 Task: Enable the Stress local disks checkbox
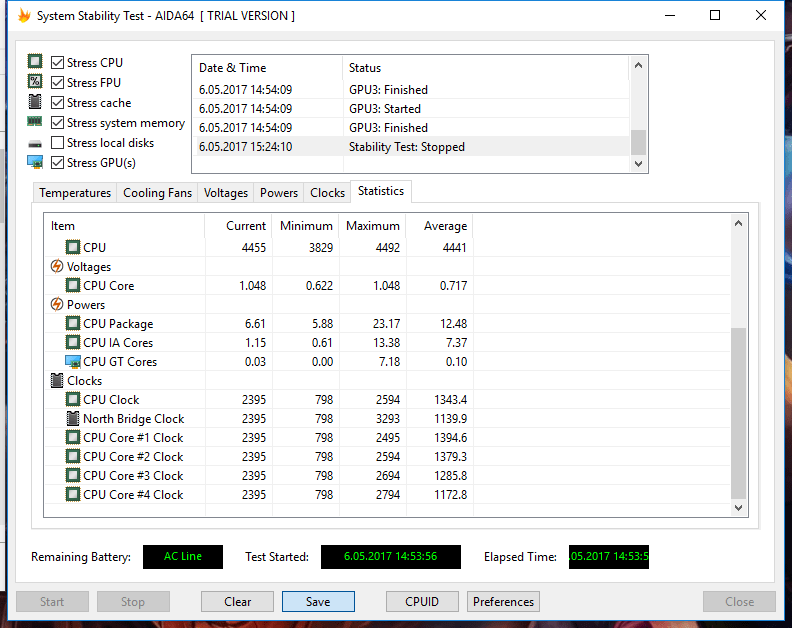pyautogui.click(x=58, y=142)
